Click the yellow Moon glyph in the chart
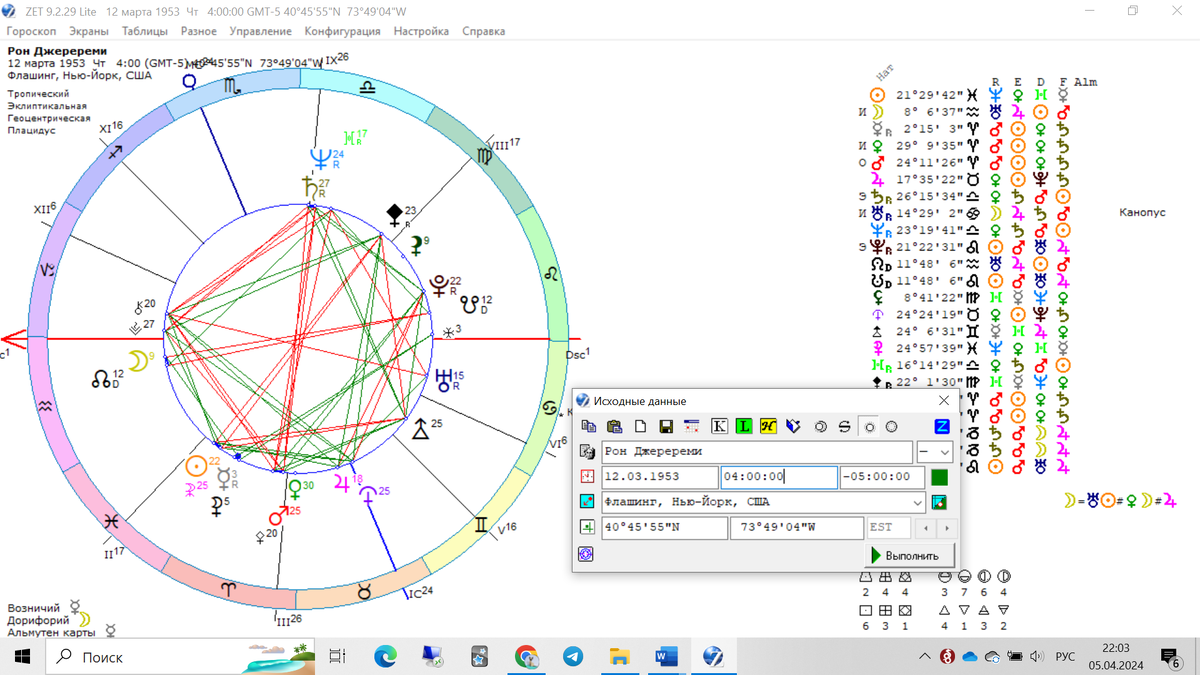The height and width of the screenshot is (675, 1200). (x=137, y=362)
